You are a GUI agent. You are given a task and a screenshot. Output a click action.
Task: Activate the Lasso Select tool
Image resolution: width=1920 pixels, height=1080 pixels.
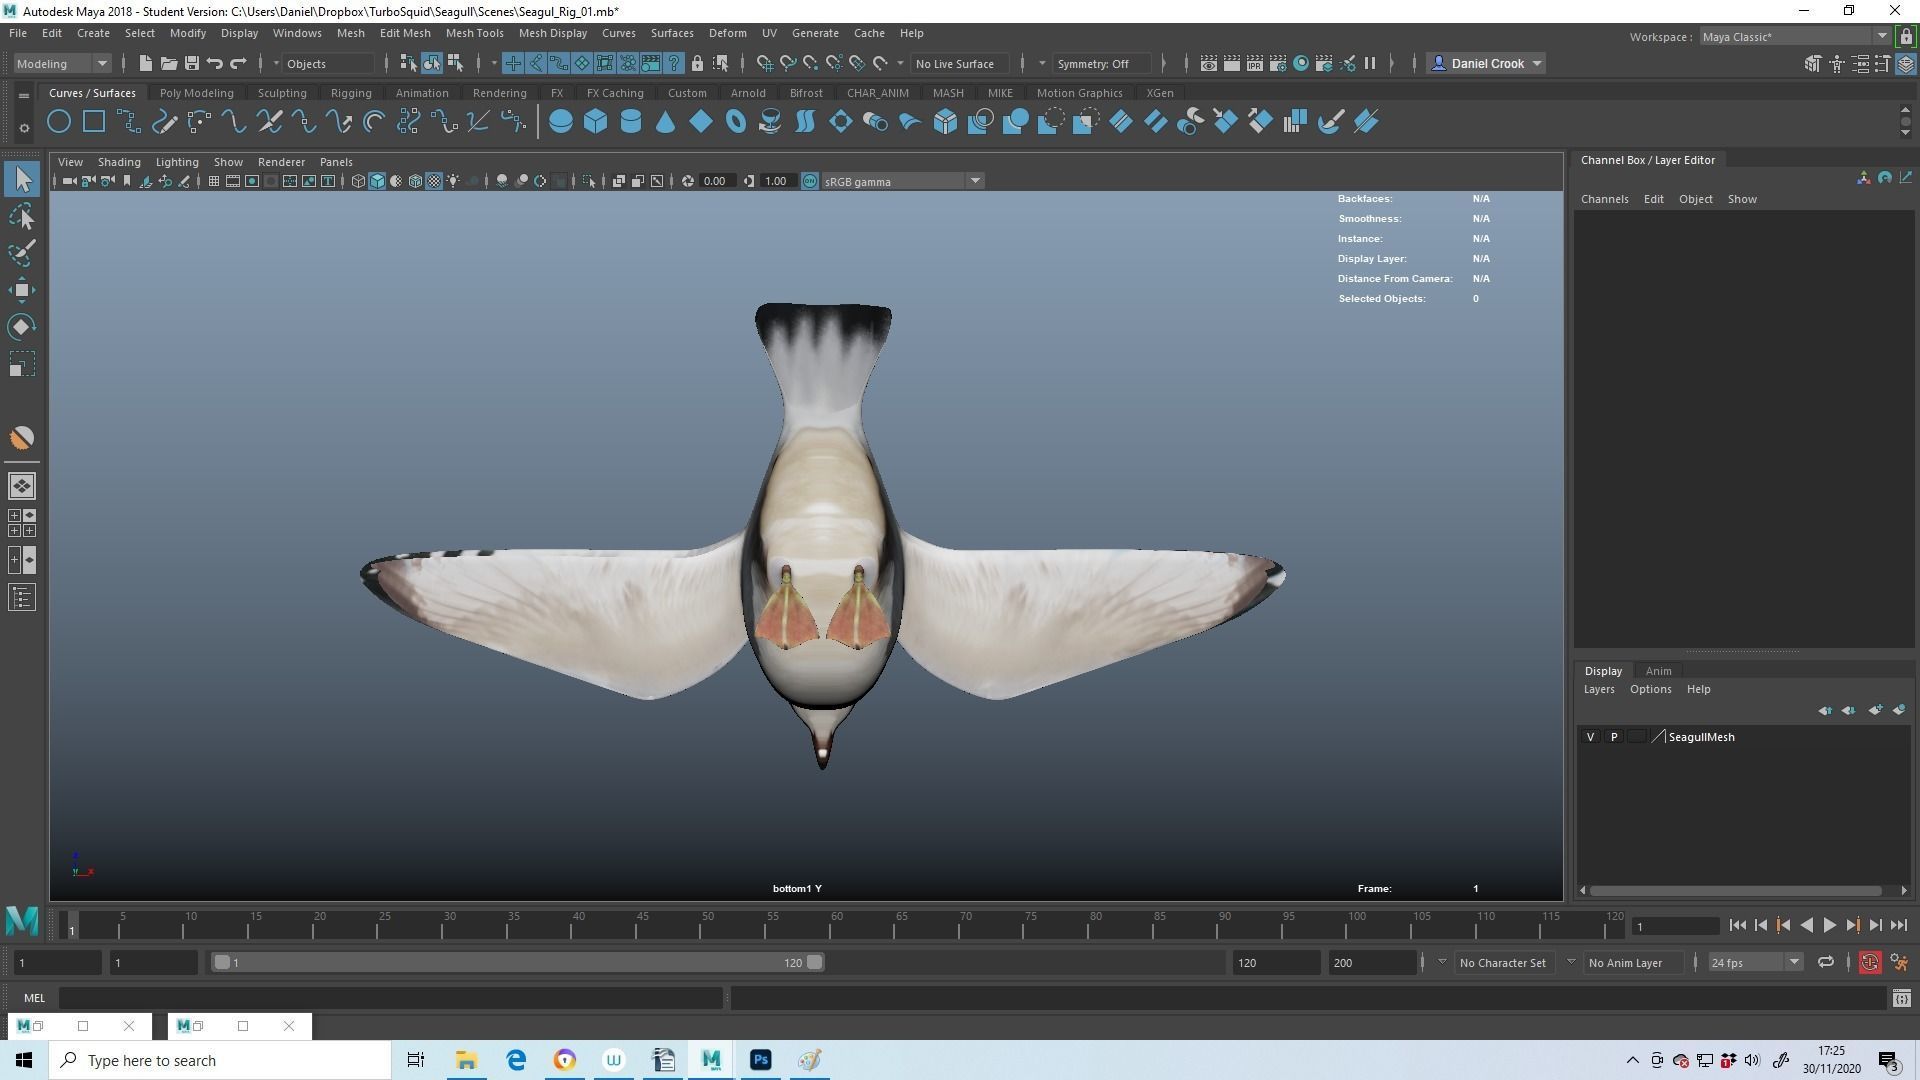pyautogui.click(x=22, y=217)
